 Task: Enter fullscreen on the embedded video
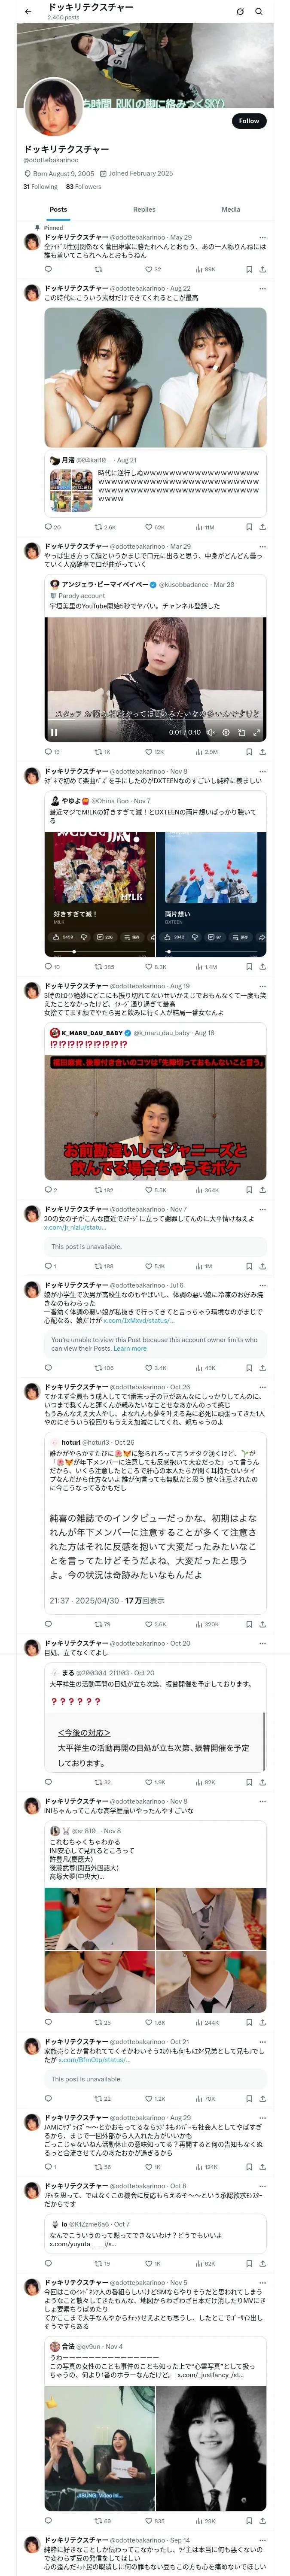(256, 732)
